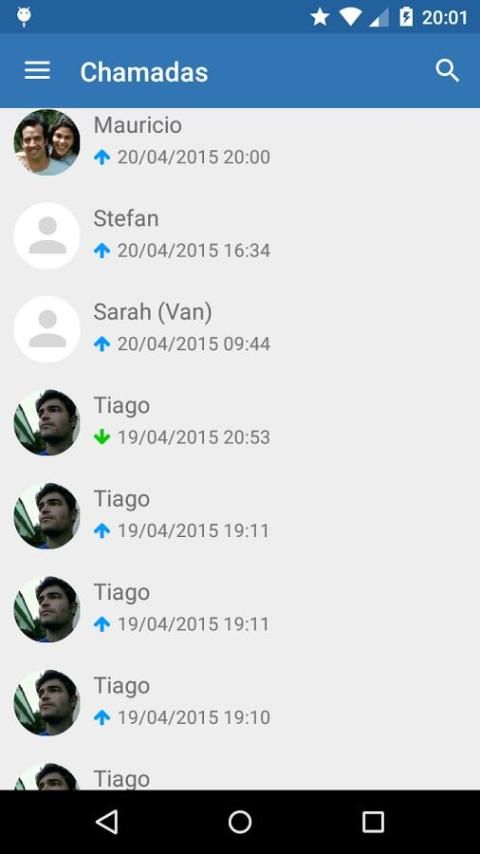Open Mauricio call entry
The image size is (480, 854).
click(240, 142)
